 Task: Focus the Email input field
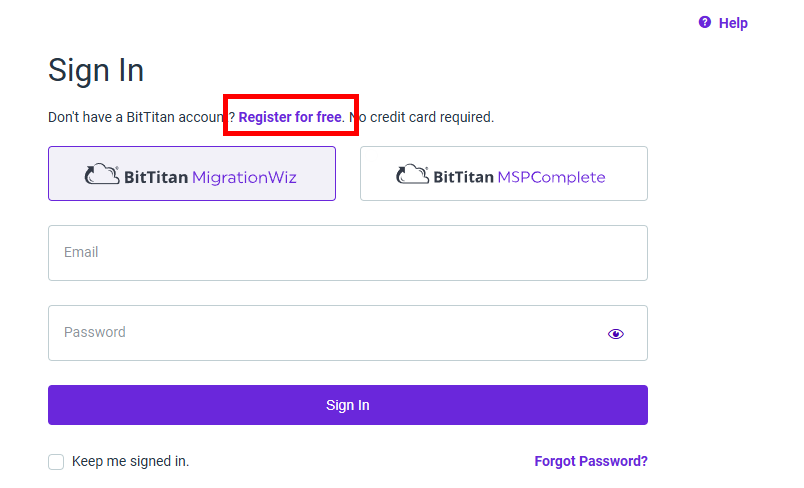tap(348, 253)
